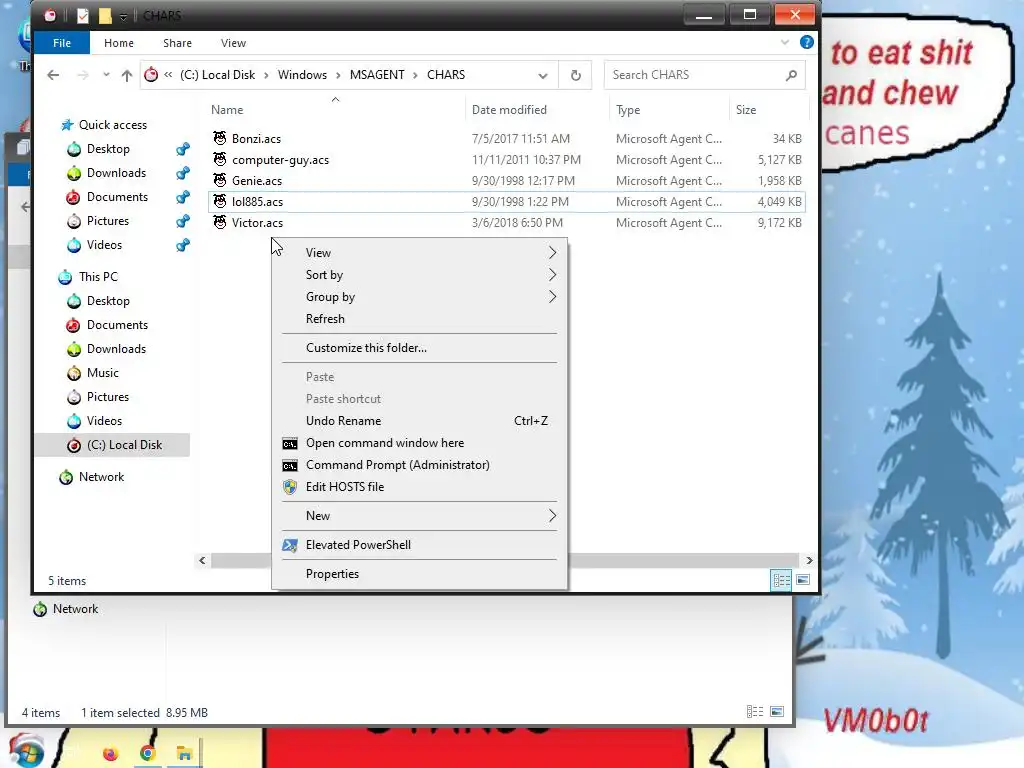Open Documents under Quick access

pyautogui.click(x=117, y=197)
